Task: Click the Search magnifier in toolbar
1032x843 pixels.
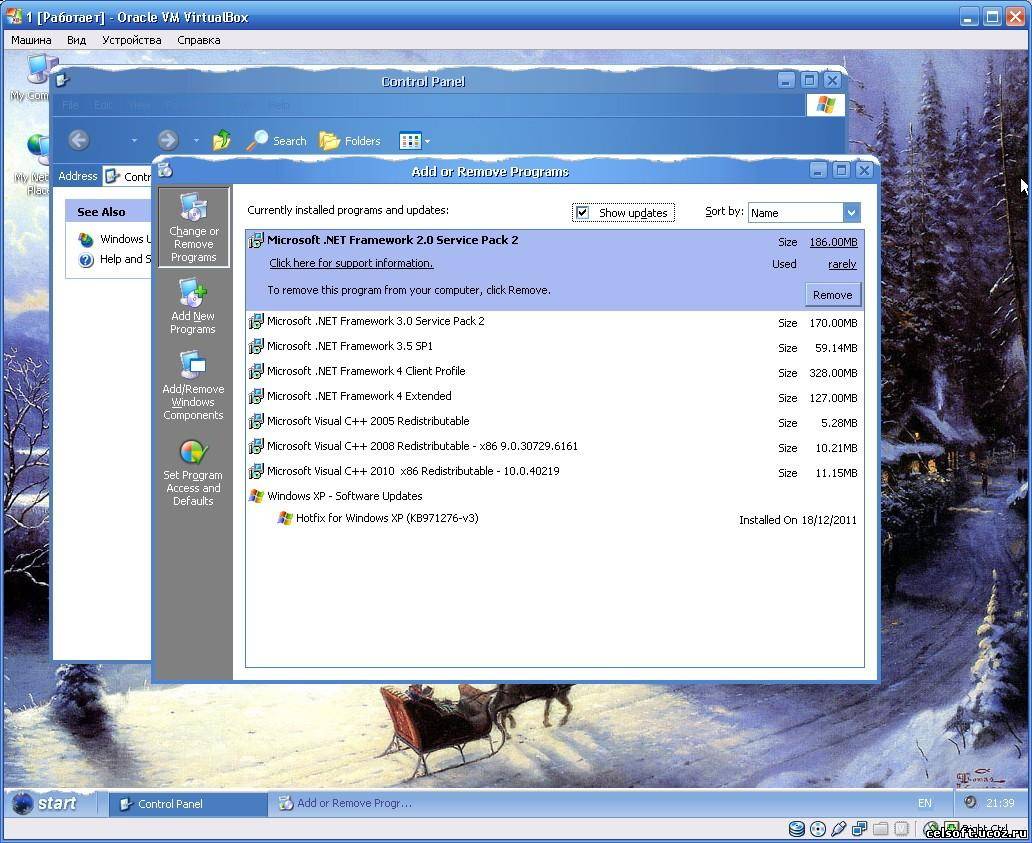Action: pyautogui.click(x=258, y=141)
